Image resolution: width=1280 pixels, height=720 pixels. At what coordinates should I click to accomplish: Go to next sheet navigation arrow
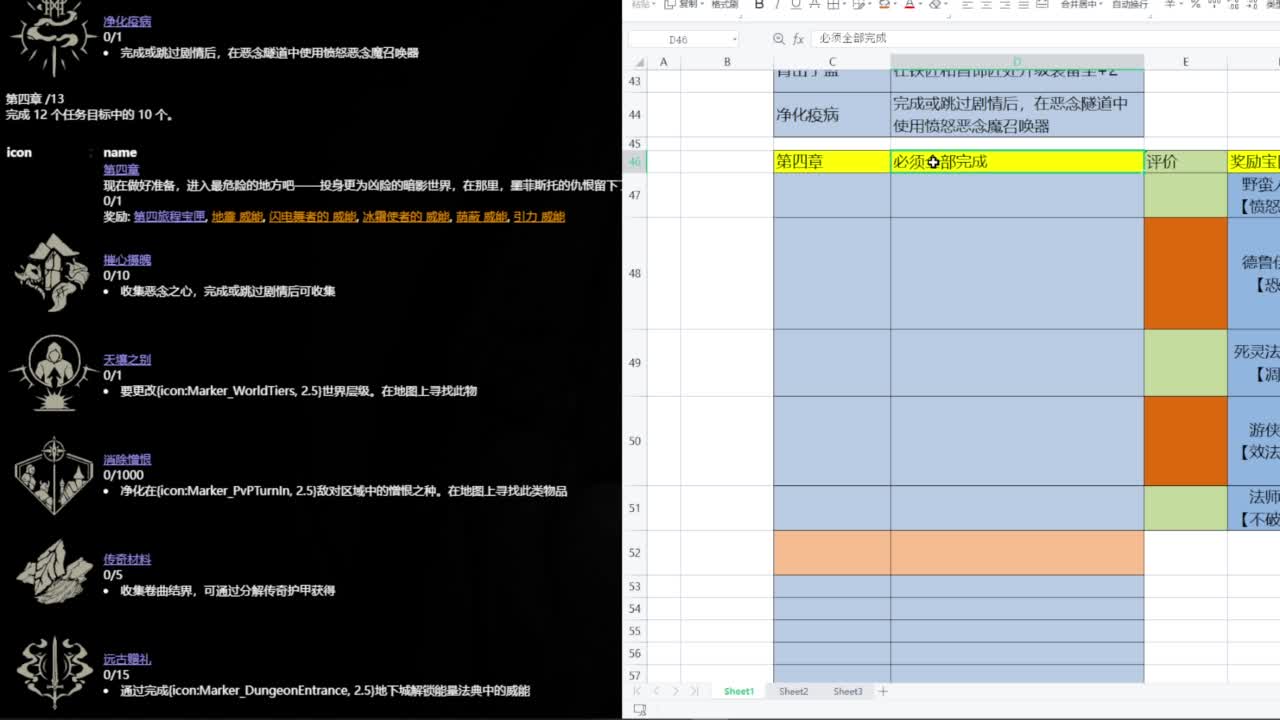676,691
